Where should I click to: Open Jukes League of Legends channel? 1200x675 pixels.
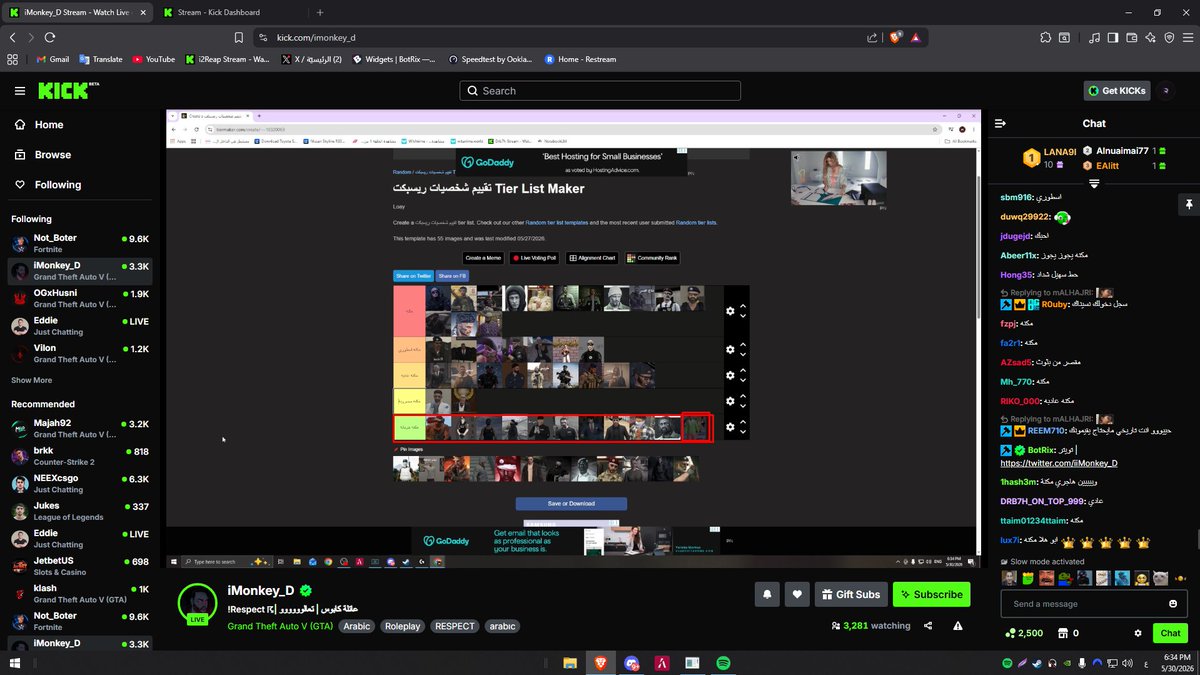80,511
